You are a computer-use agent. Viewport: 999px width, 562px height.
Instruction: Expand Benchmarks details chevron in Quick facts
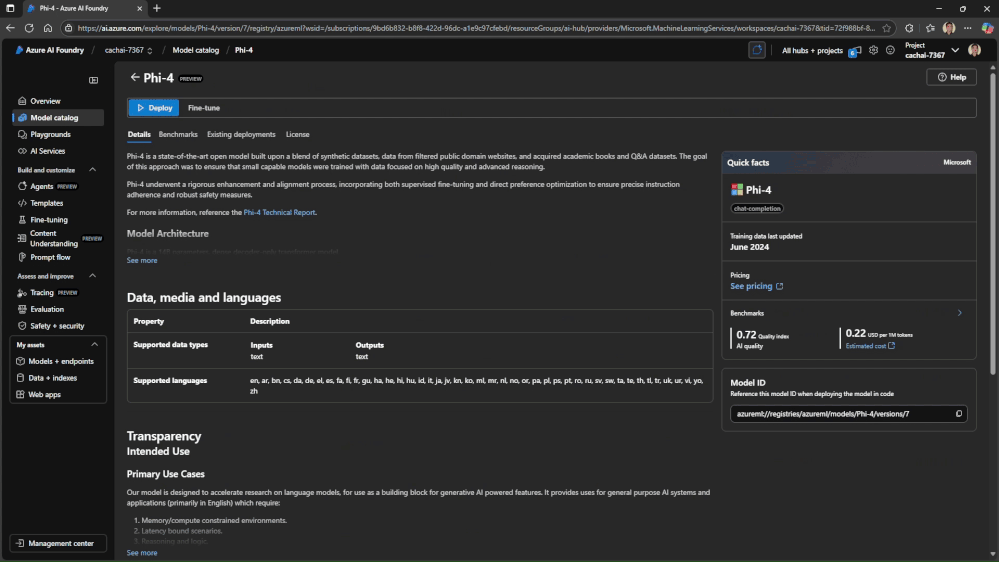click(959, 313)
